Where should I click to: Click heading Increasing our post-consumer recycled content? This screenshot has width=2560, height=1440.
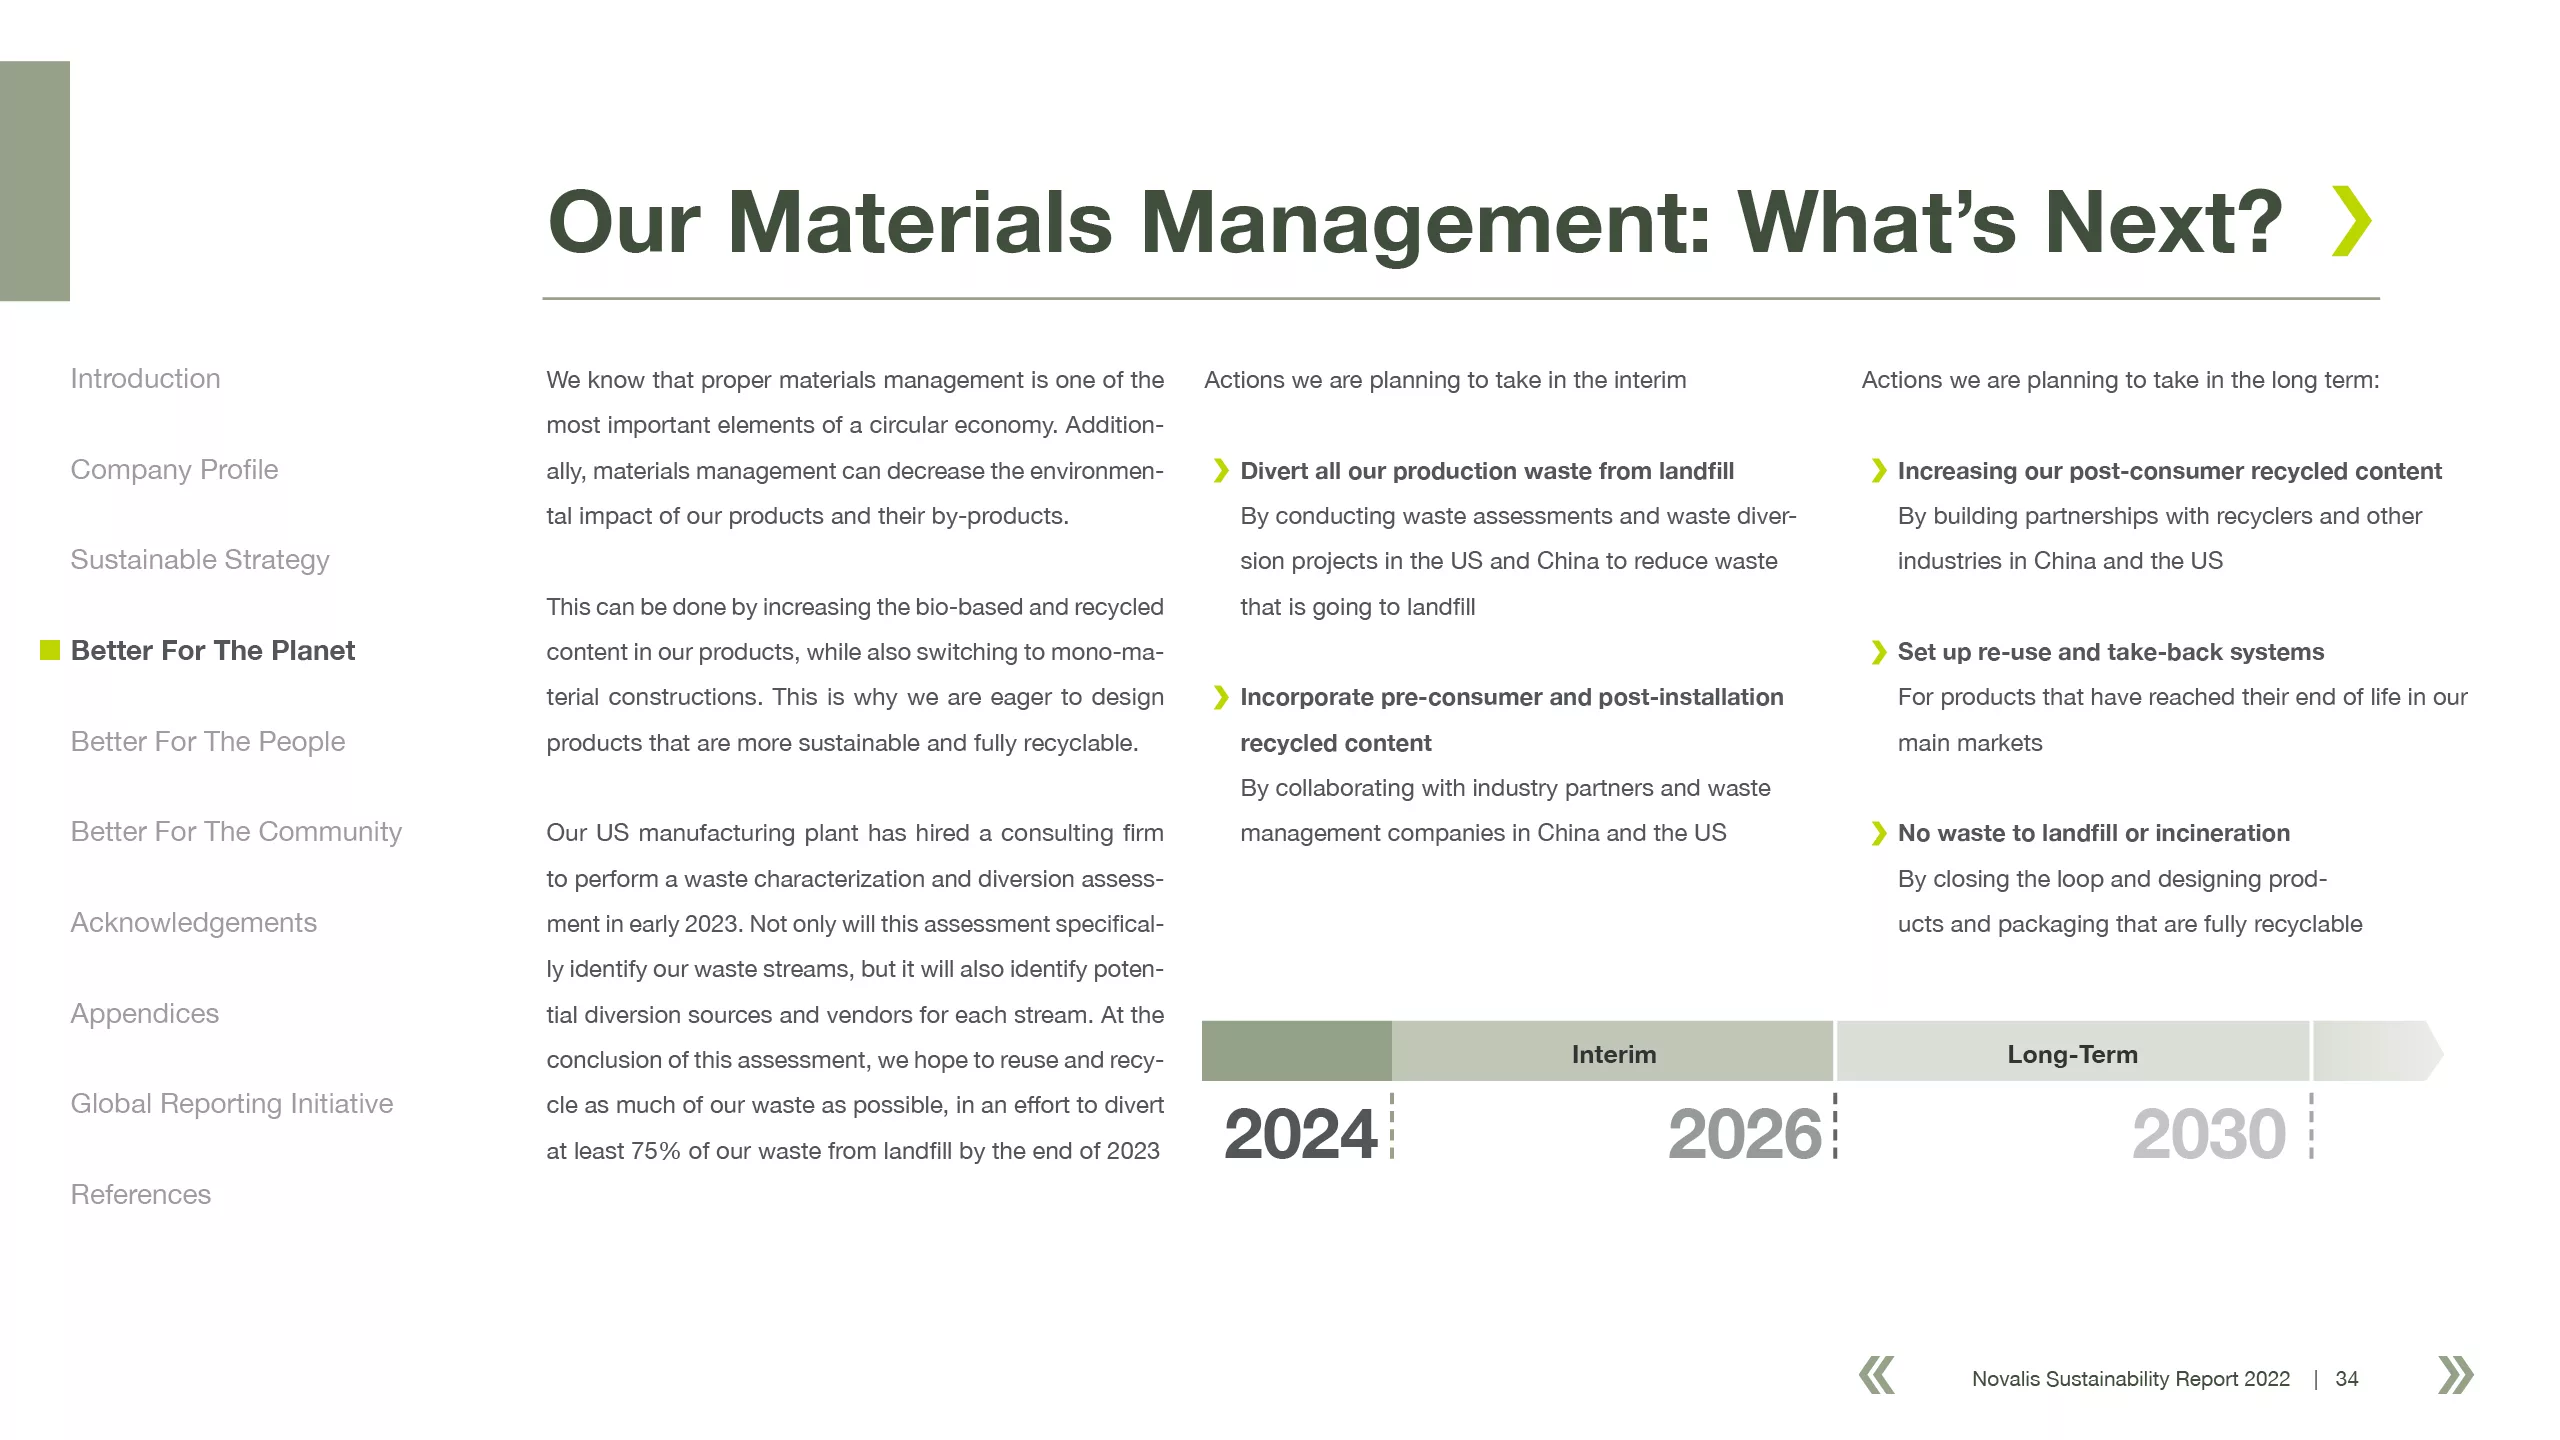[2170, 471]
